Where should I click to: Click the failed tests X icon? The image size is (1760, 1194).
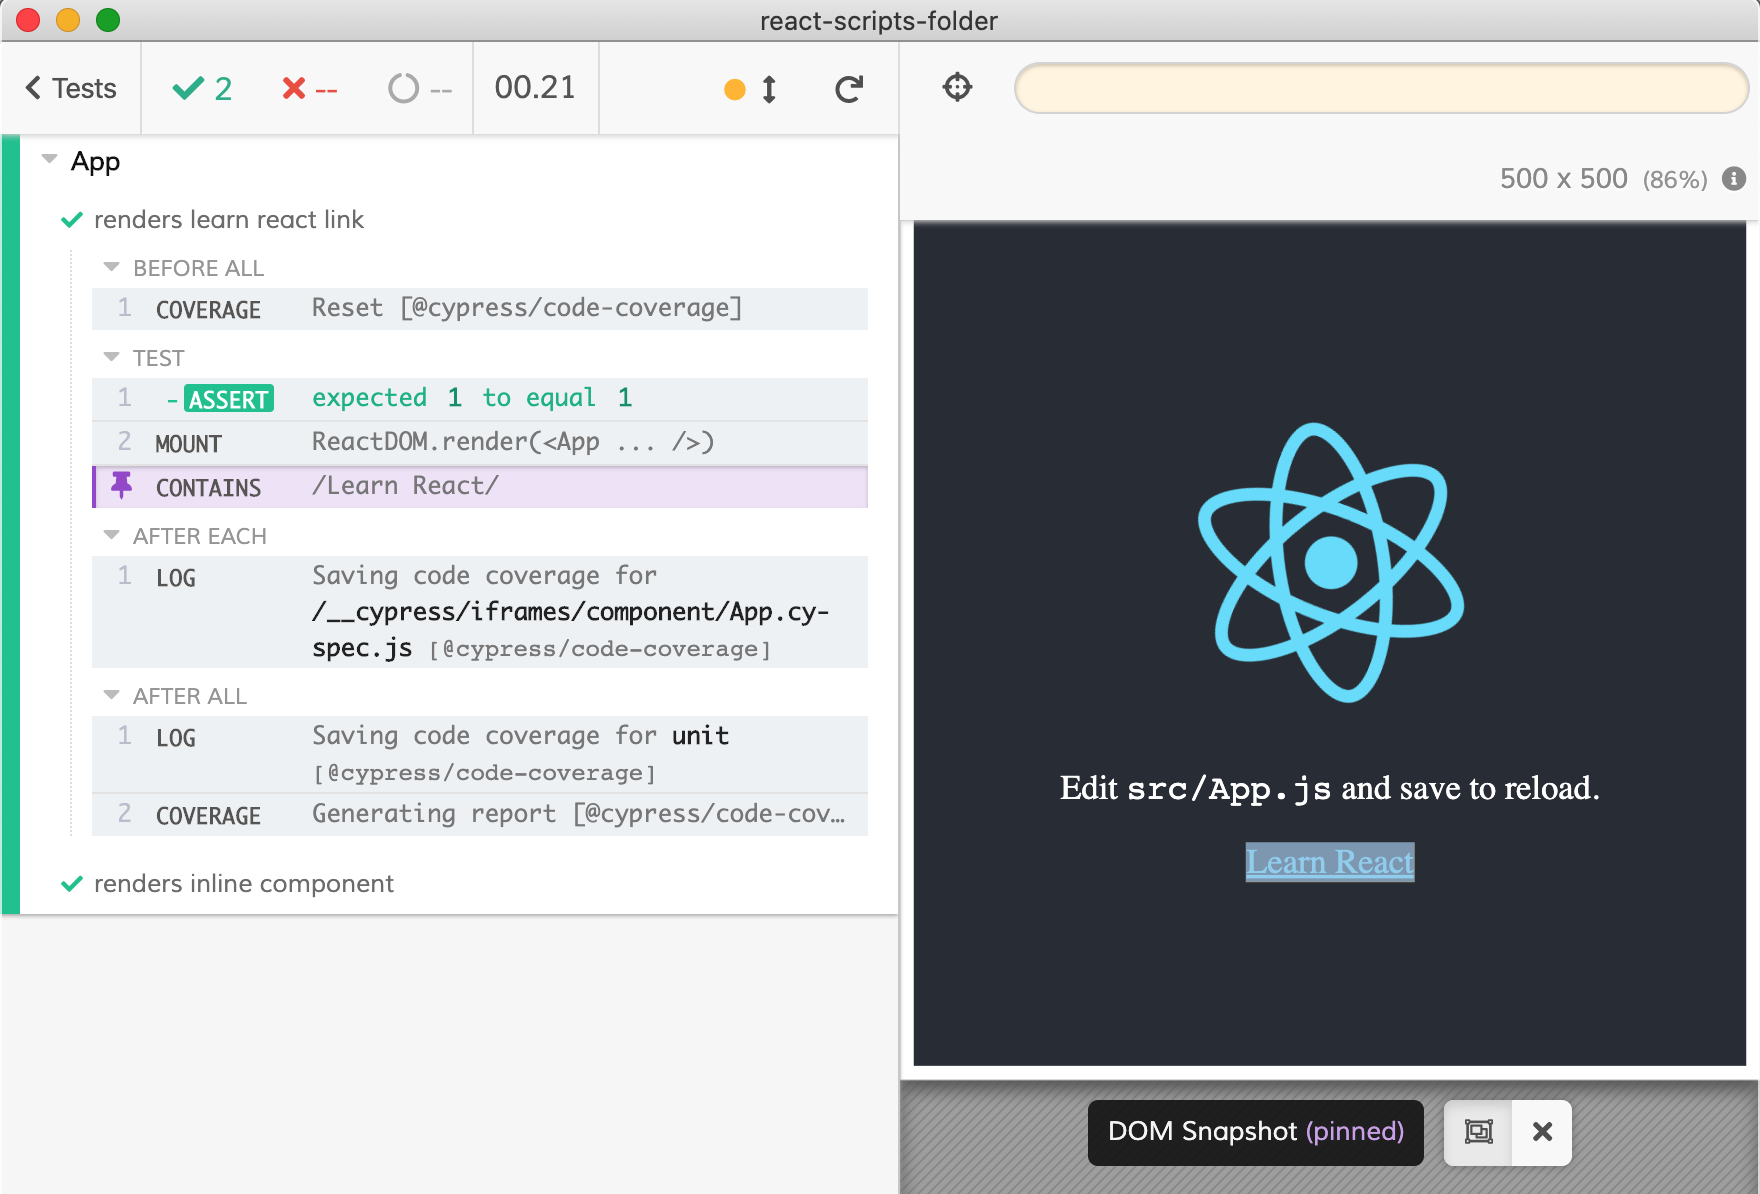pyautogui.click(x=291, y=88)
